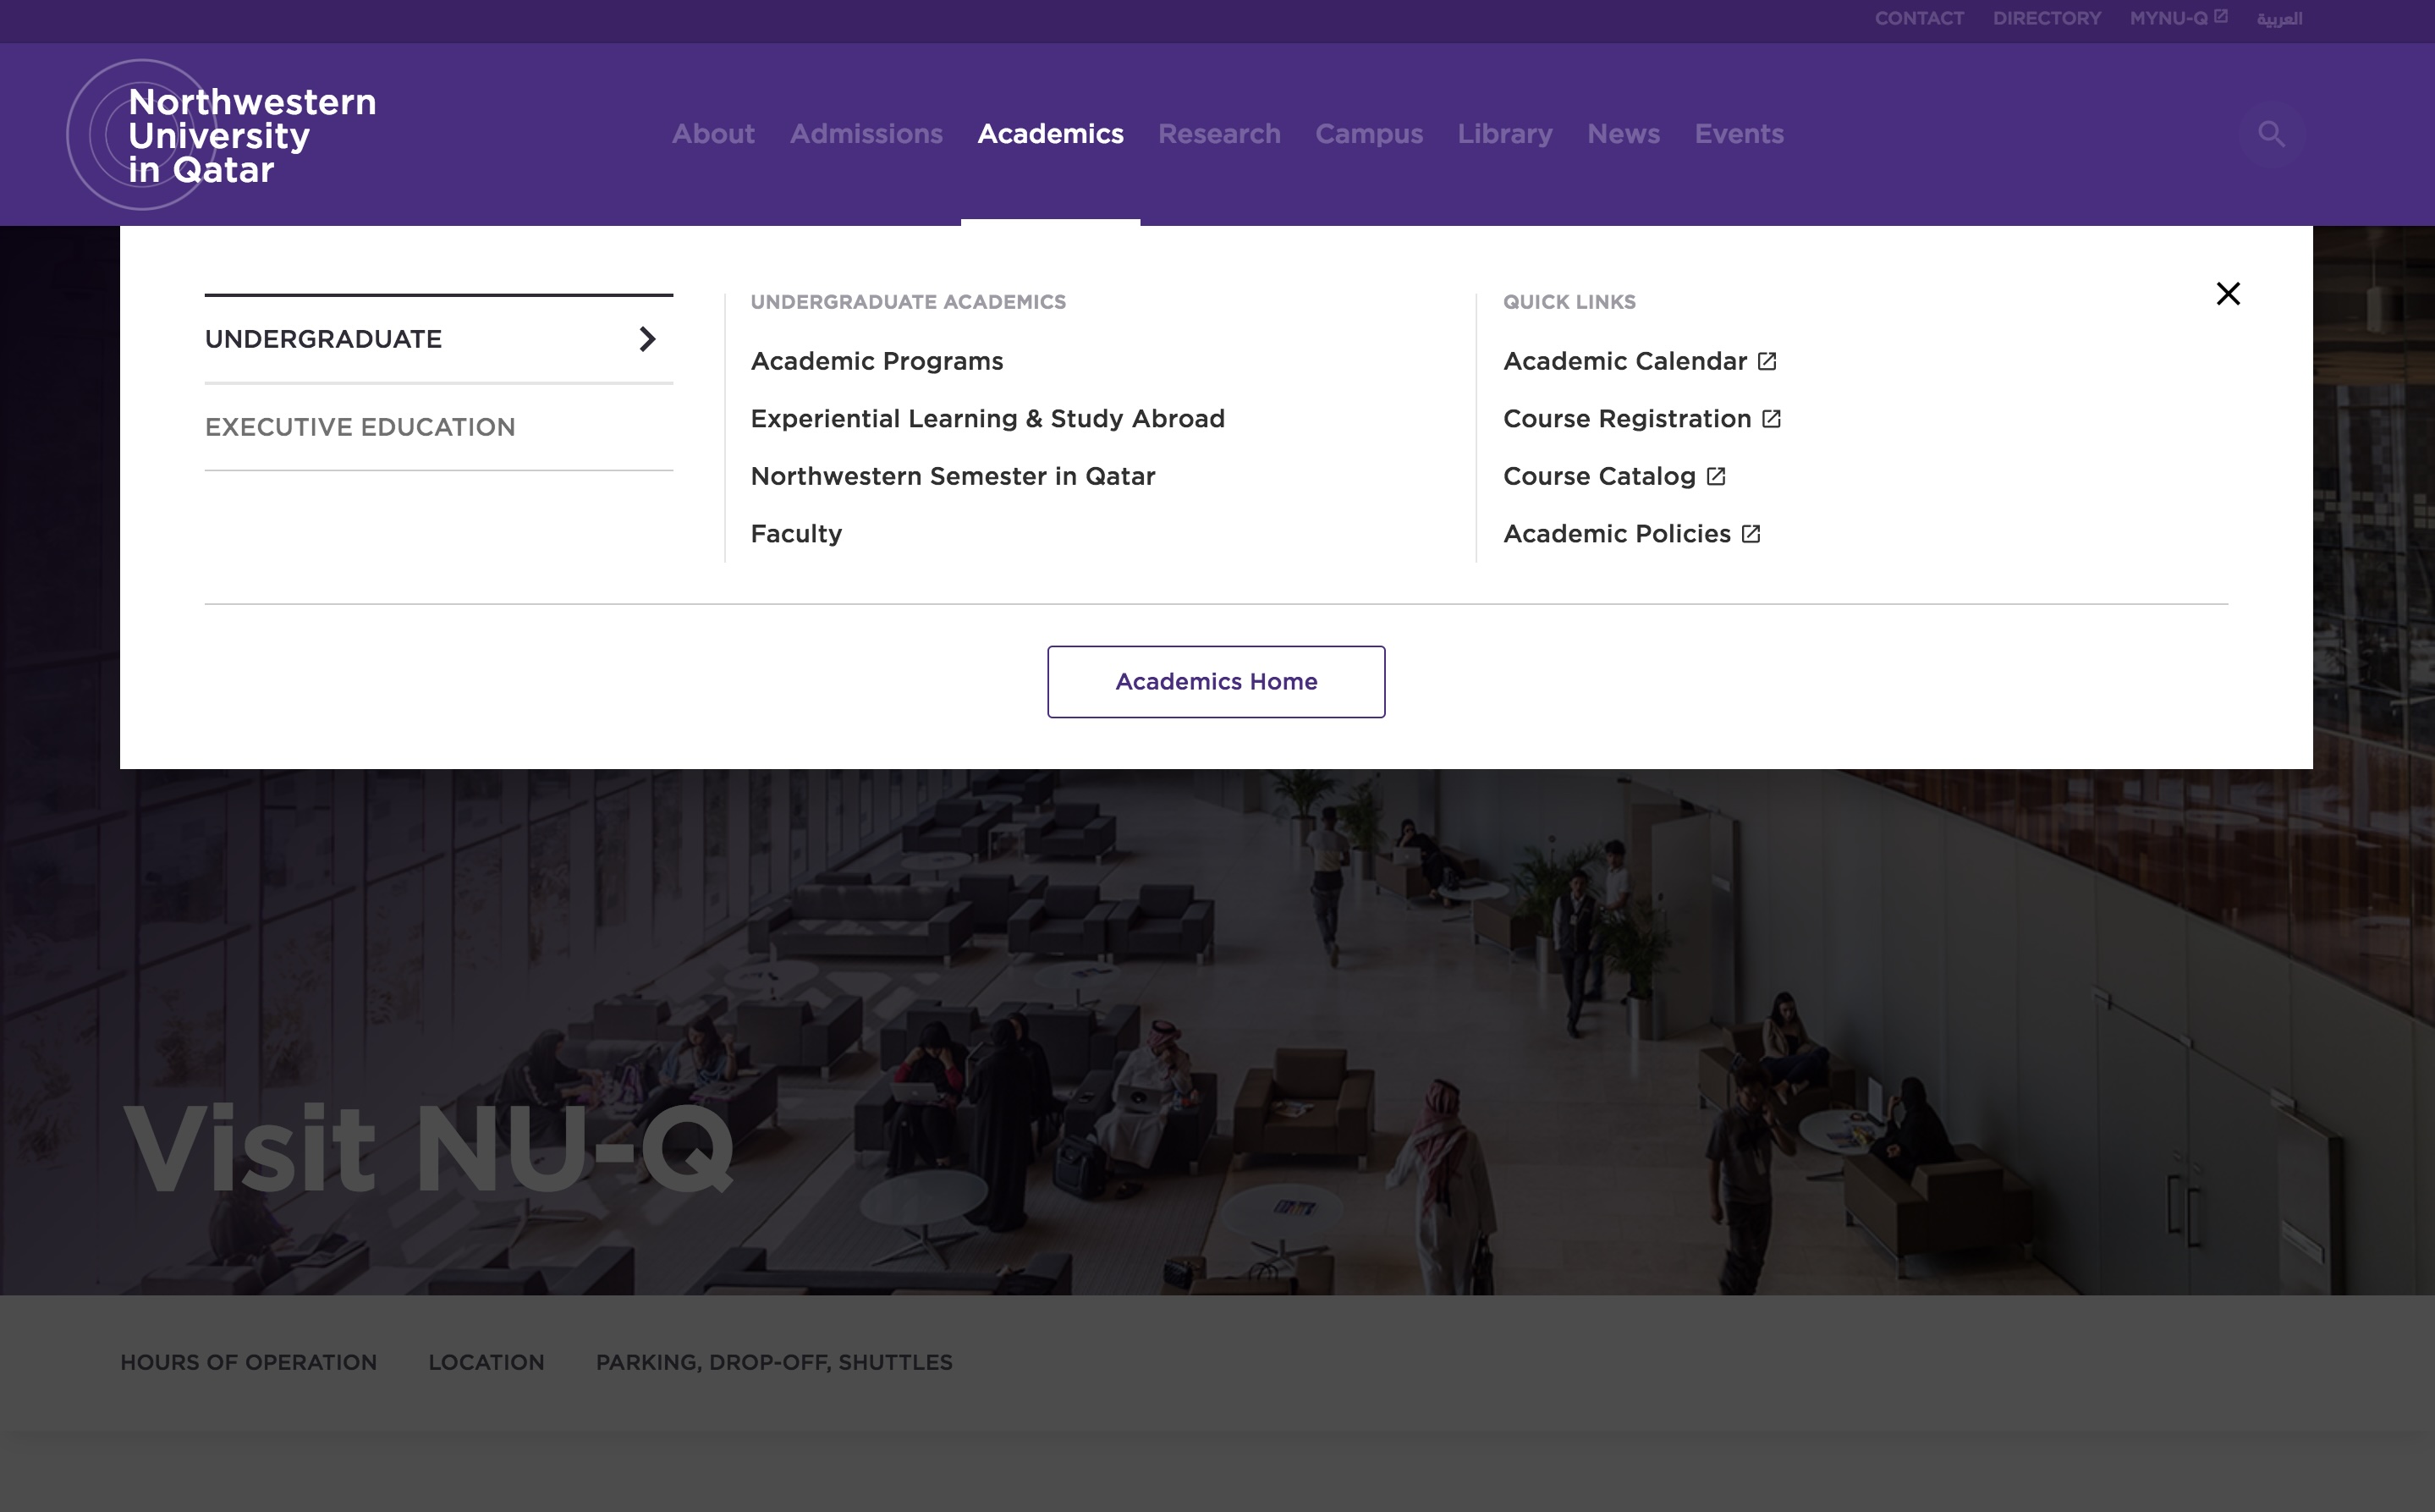Image resolution: width=2435 pixels, height=1512 pixels.
Task: Open the Library menu
Action: click(1504, 134)
